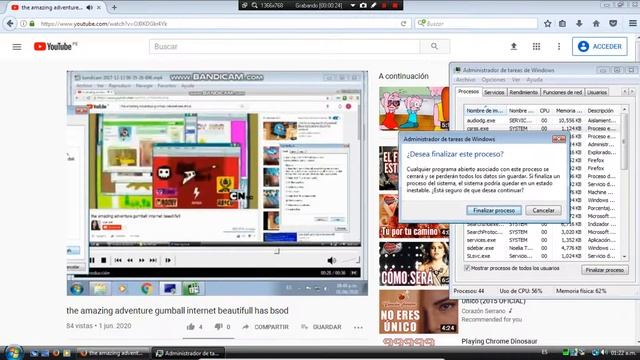640x360 pixels.
Task: Select the sidebar.exe process row
Action: click(542, 248)
